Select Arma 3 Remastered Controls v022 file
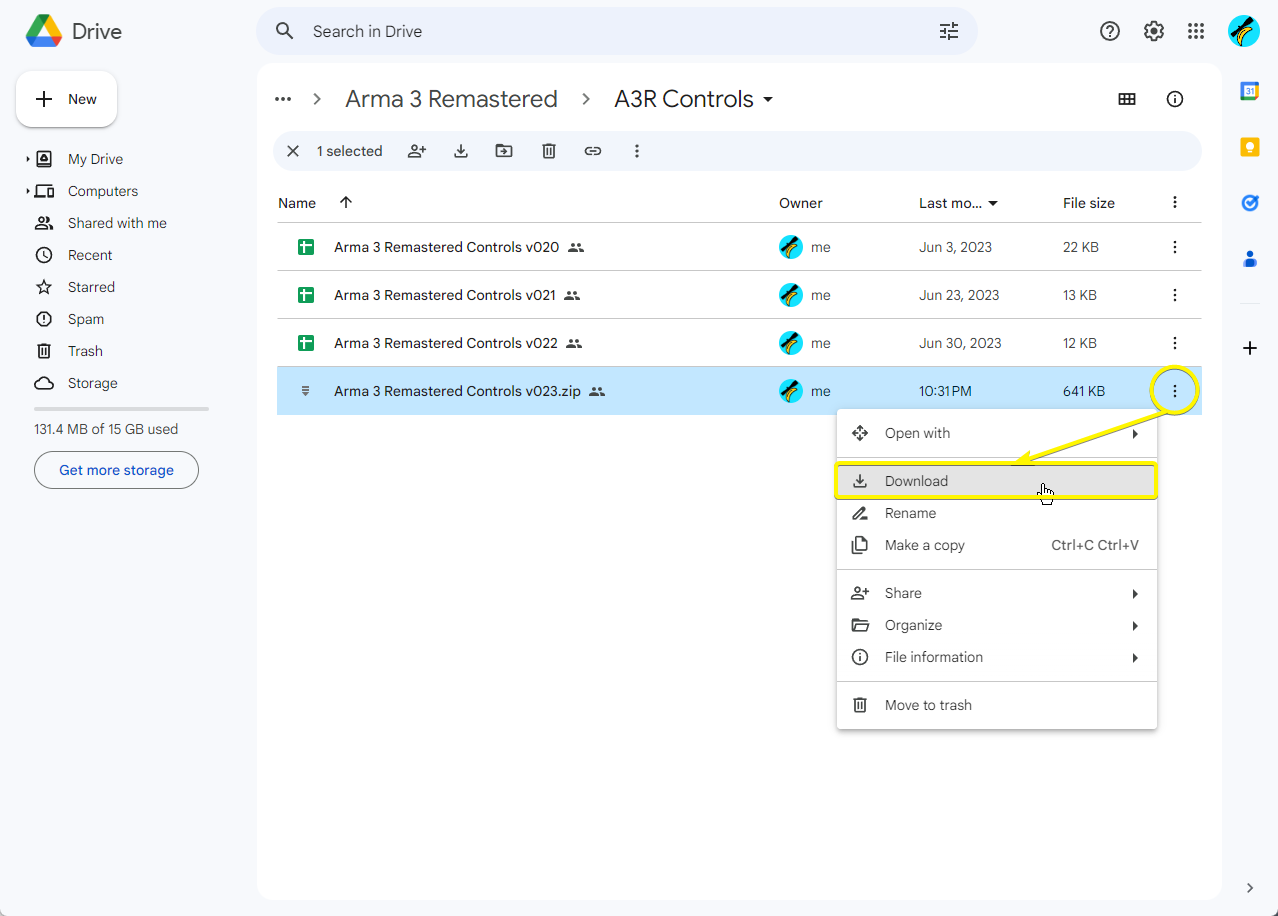 coord(739,343)
